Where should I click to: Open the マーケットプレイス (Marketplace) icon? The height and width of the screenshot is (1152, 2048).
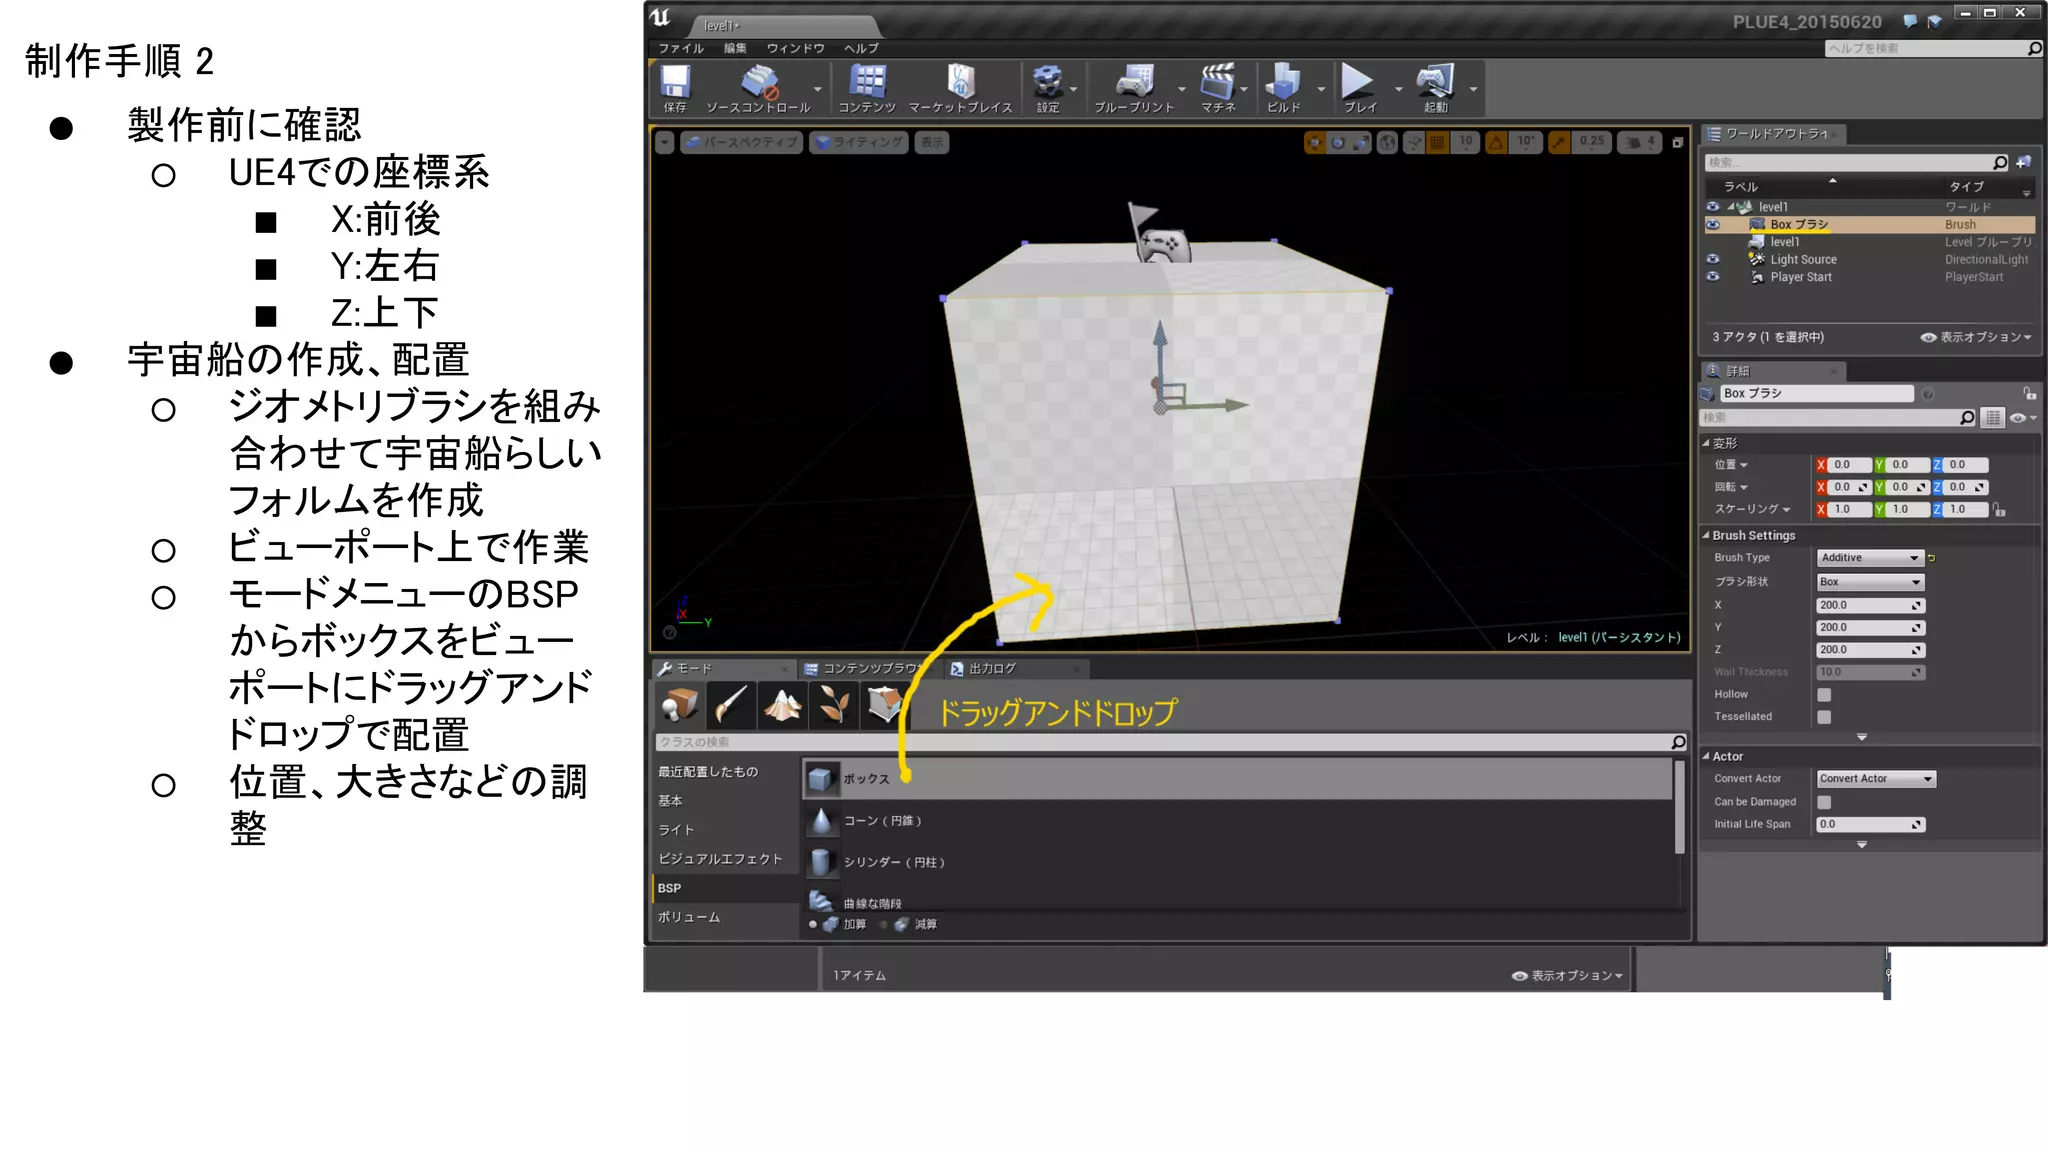pos(960,88)
